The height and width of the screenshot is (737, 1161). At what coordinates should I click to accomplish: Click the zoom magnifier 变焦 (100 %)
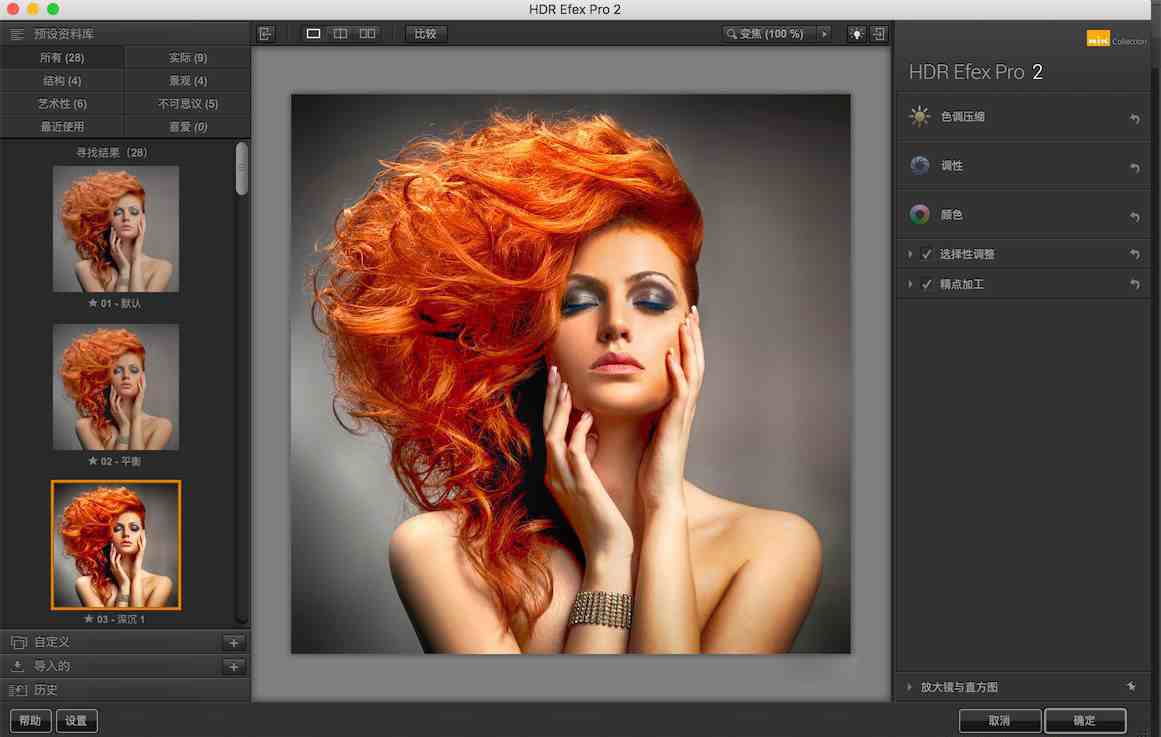[x=769, y=34]
